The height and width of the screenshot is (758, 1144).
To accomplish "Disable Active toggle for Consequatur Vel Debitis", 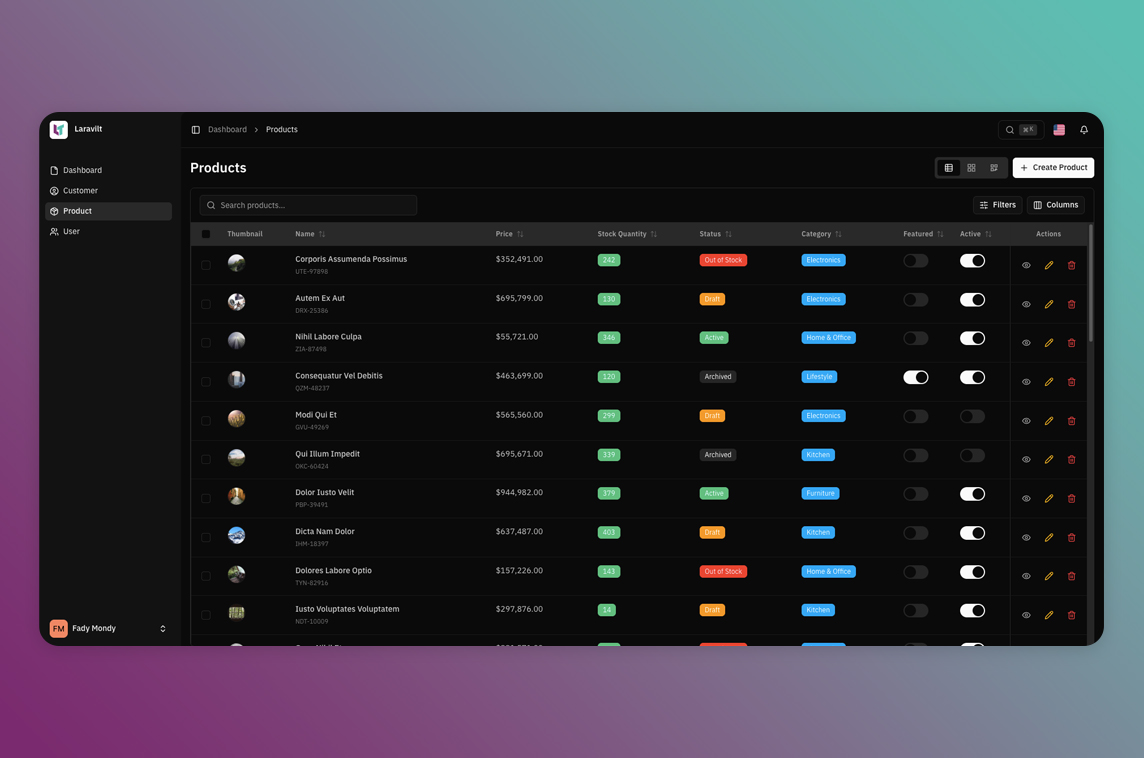I will pyautogui.click(x=972, y=378).
